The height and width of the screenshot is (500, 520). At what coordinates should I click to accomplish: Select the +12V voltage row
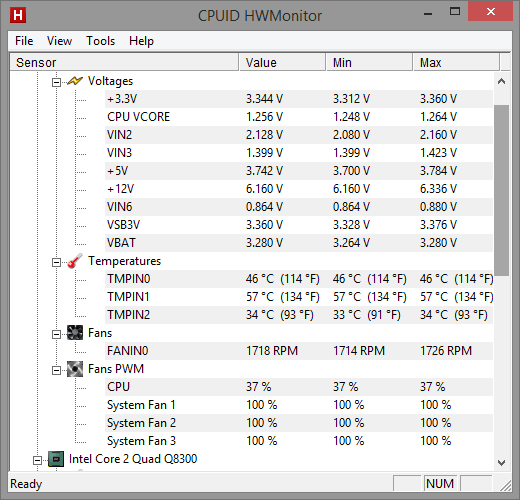point(299,189)
